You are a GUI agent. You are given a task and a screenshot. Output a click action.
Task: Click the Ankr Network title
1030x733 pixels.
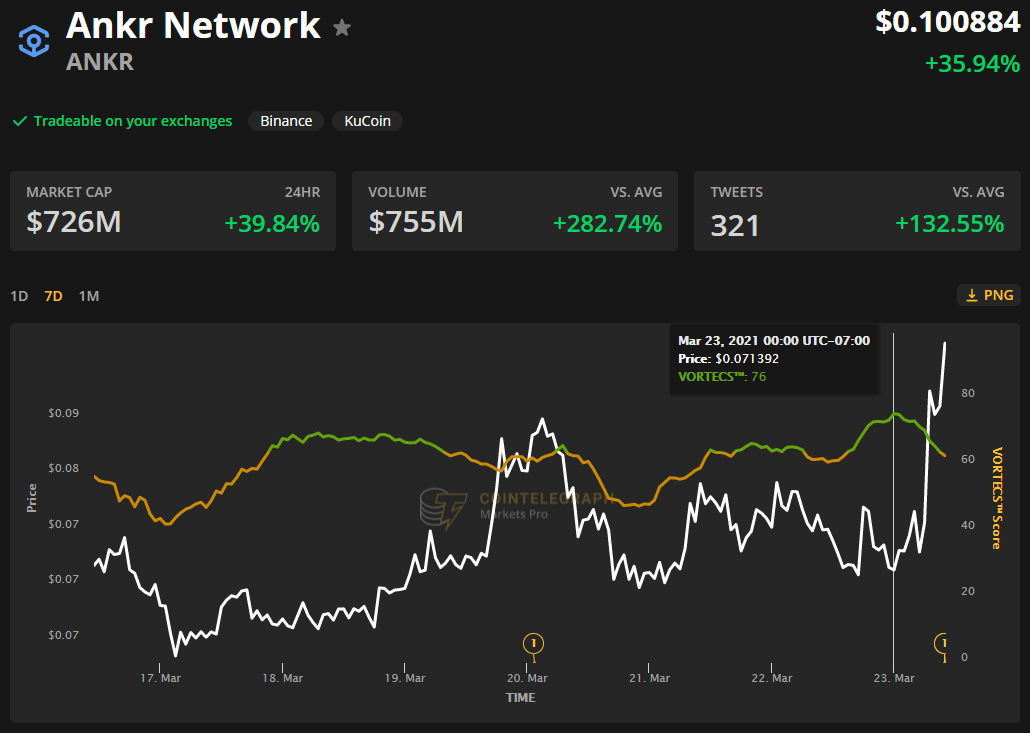(x=193, y=26)
